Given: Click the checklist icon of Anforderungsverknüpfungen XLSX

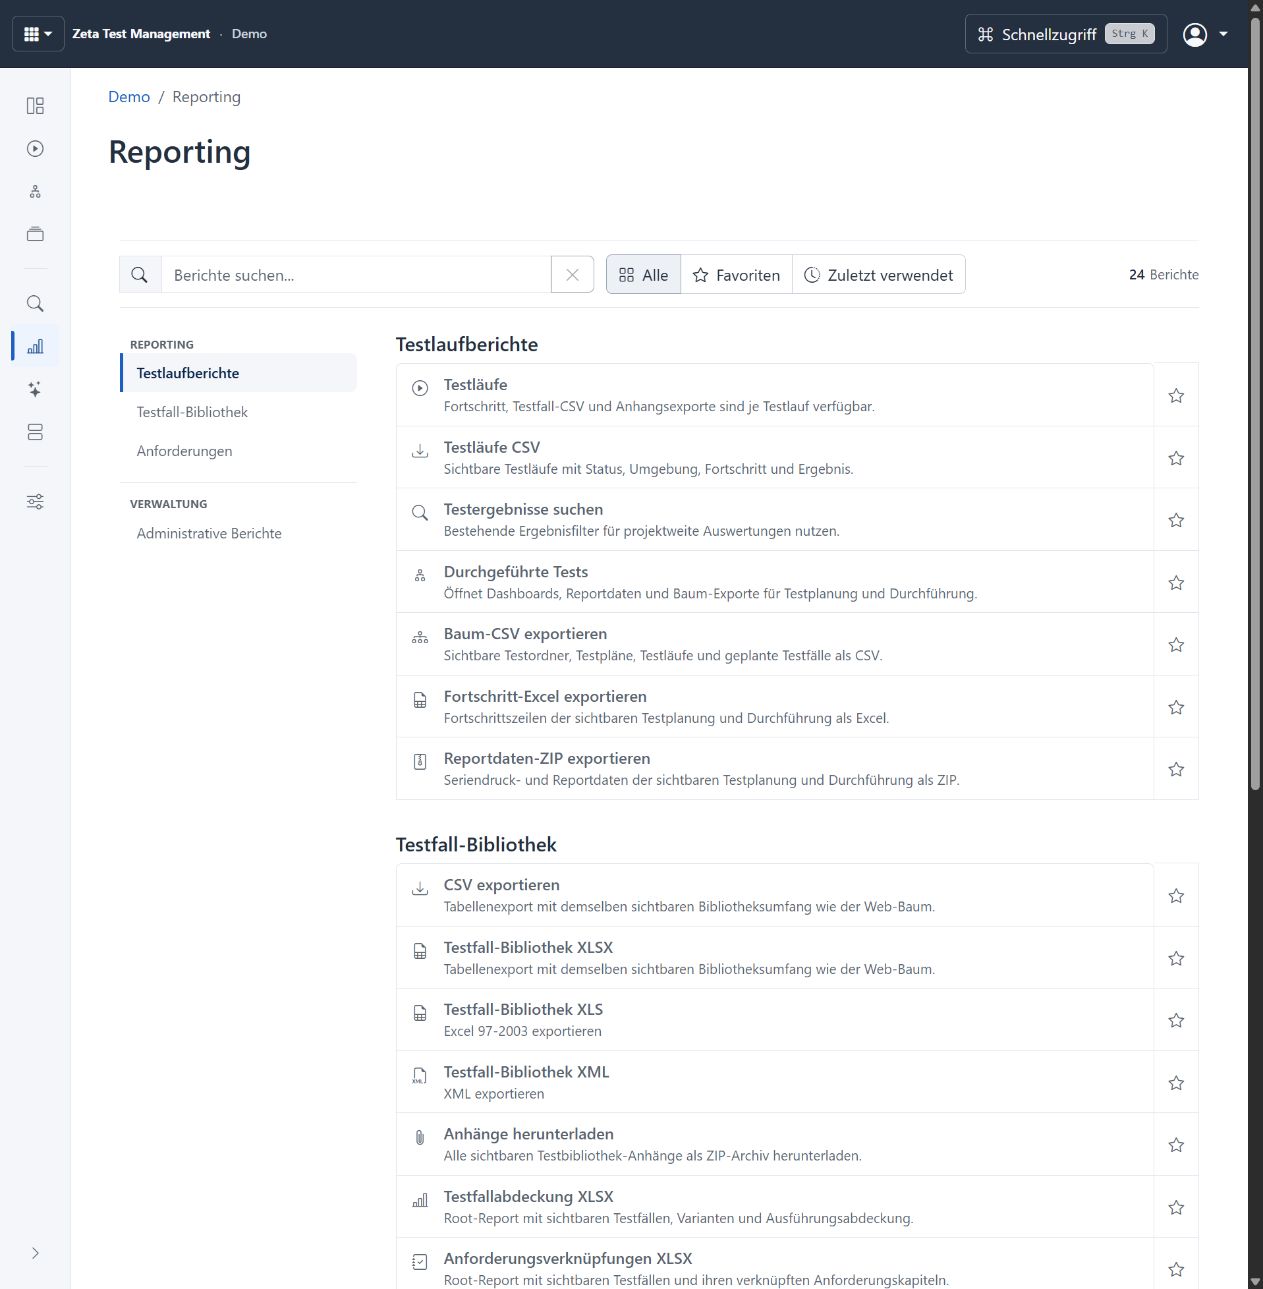Looking at the screenshot, I should click(x=420, y=1262).
